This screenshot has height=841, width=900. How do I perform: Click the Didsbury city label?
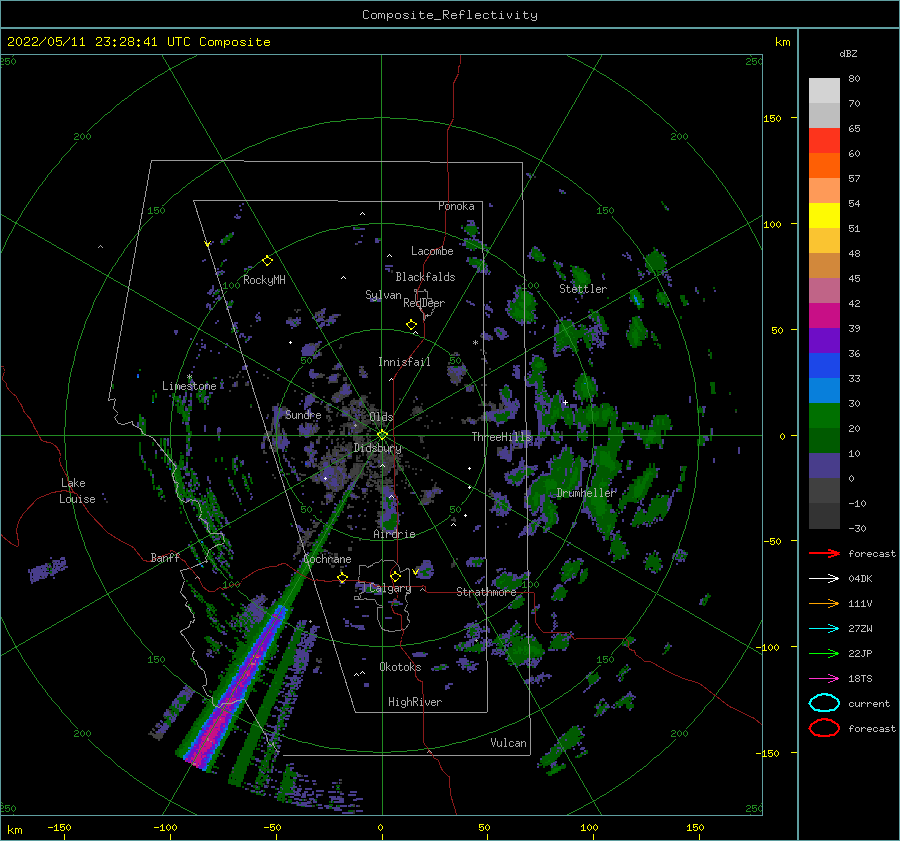(377, 448)
